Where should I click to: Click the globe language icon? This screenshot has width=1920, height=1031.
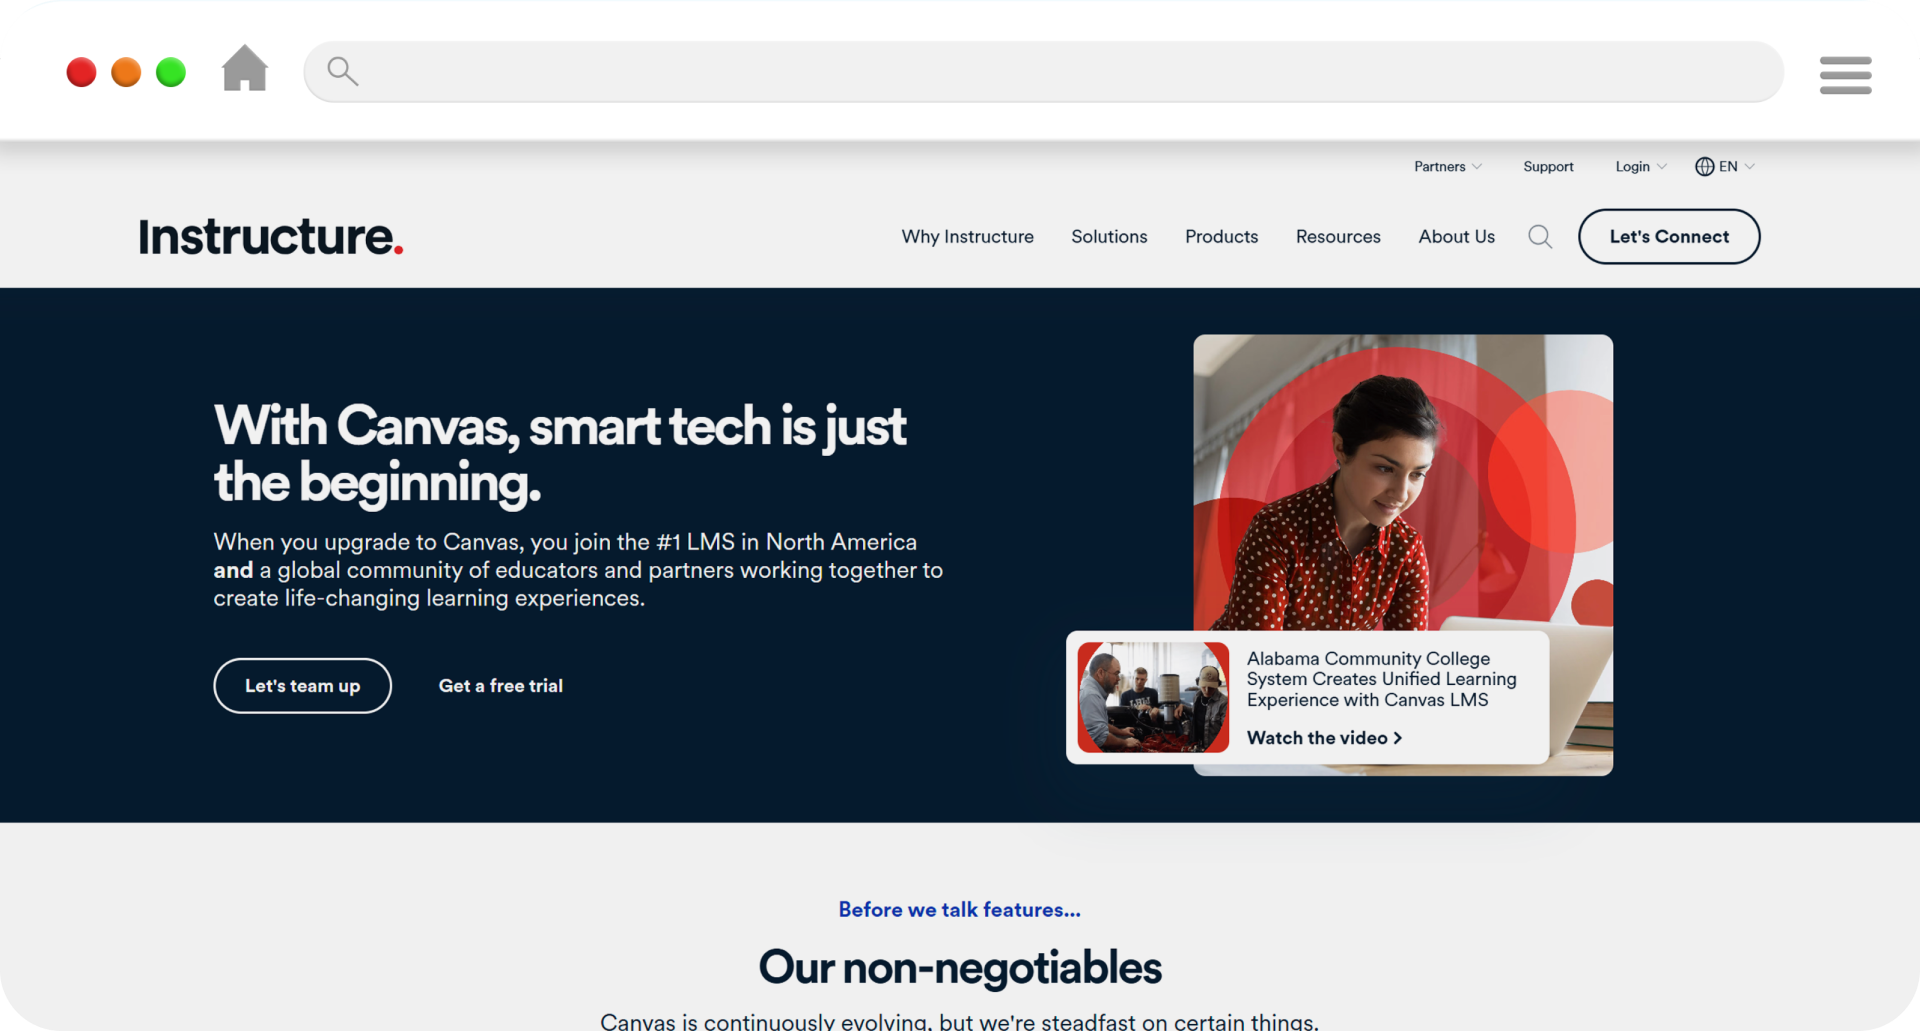1704,167
